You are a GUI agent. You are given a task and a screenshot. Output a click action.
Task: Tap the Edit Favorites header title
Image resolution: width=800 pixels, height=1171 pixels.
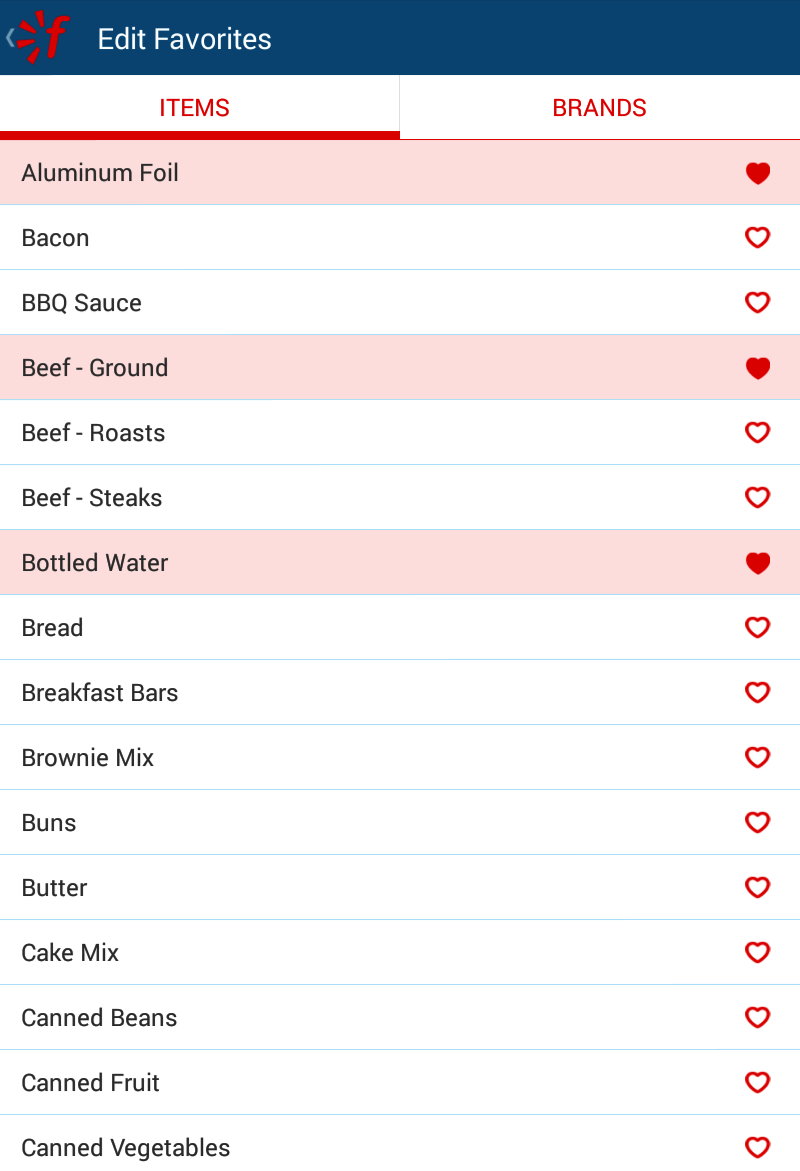coord(185,39)
